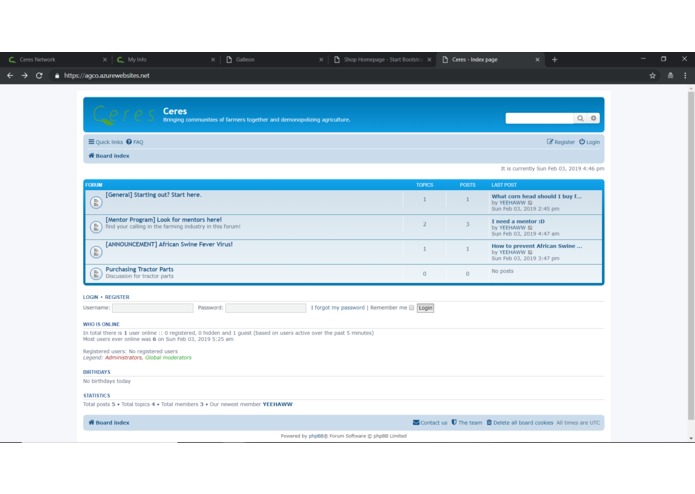
Task: Click the browser address bar URL
Action: 107,76
